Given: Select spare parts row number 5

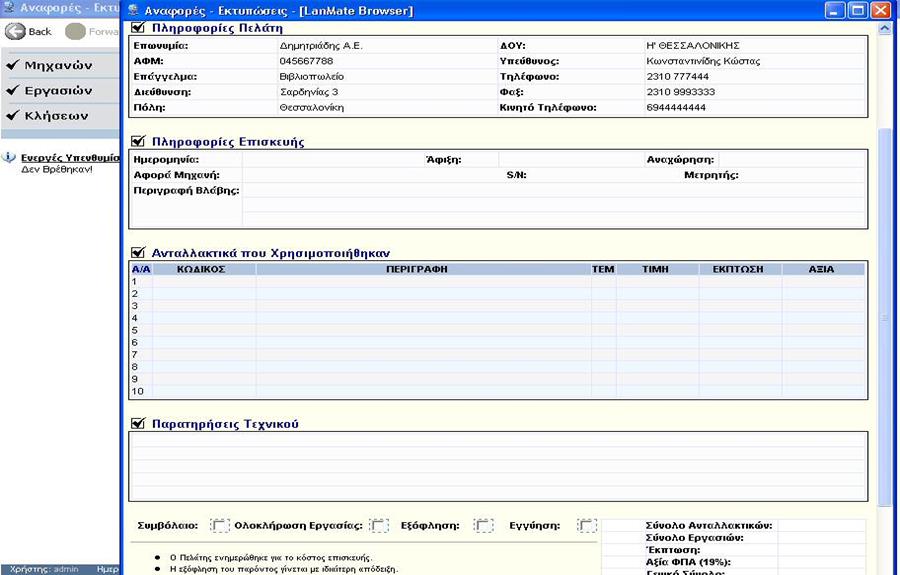Looking at the screenshot, I should point(498,331).
